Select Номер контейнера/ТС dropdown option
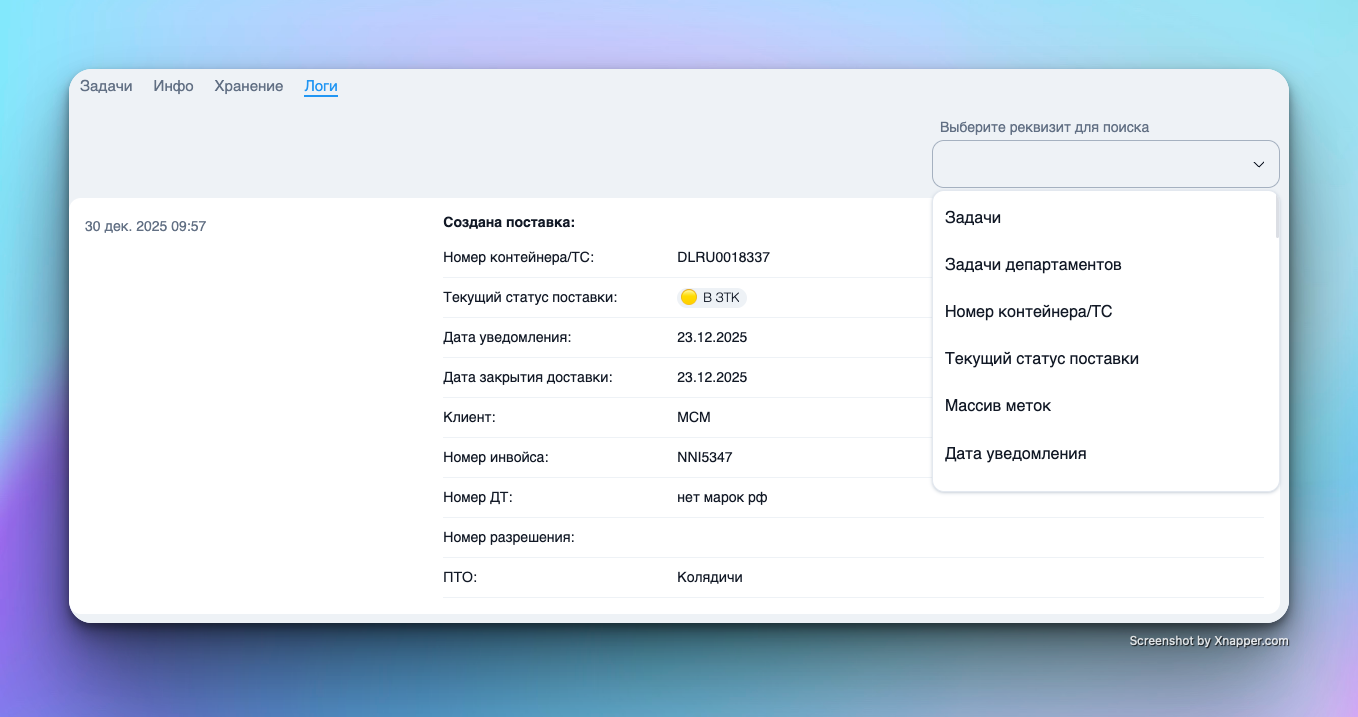Screen dimensions: 1358x717 pyautogui.click(x=1105, y=312)
